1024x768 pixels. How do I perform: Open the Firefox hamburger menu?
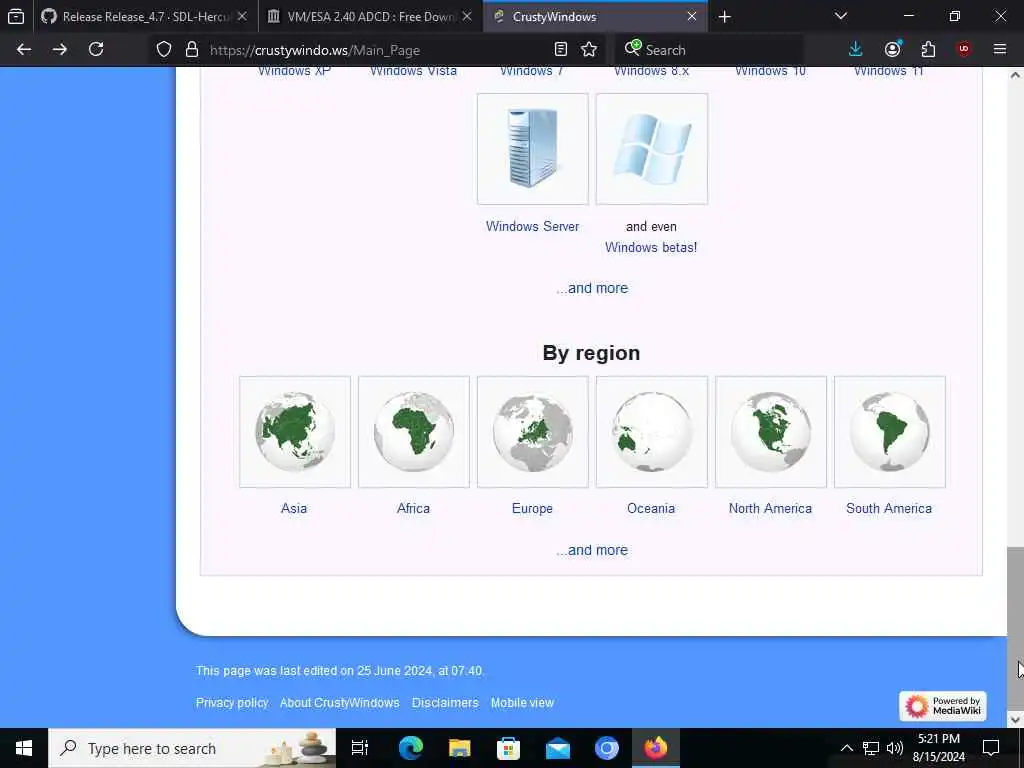click(x=1000, y=50)
